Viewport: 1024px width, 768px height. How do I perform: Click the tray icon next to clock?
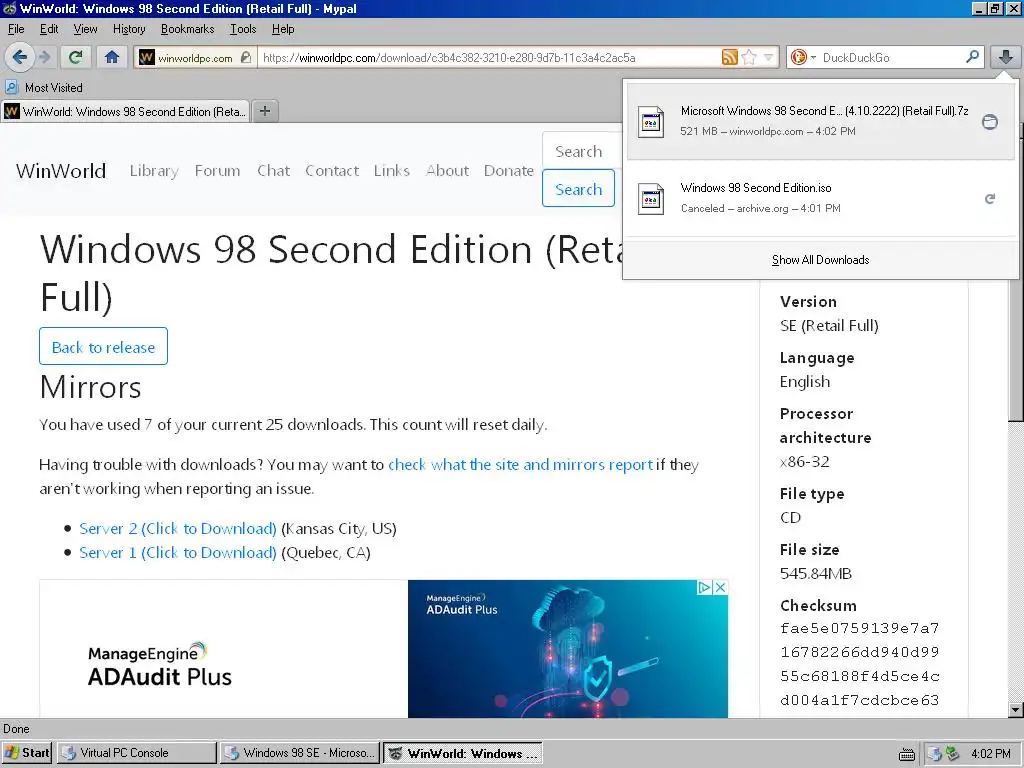pyautogui.click(x=953, y=754)
